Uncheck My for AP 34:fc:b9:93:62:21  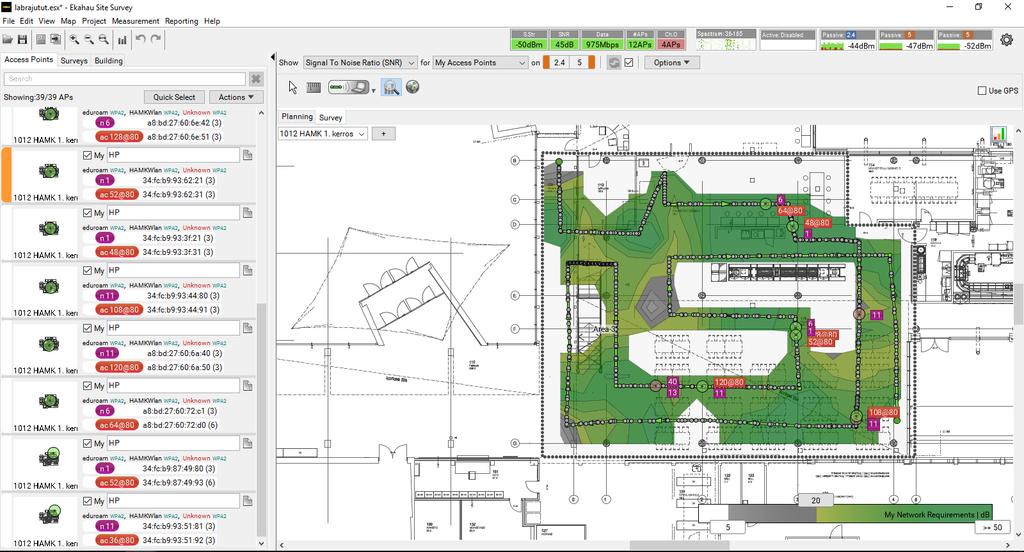88,155
